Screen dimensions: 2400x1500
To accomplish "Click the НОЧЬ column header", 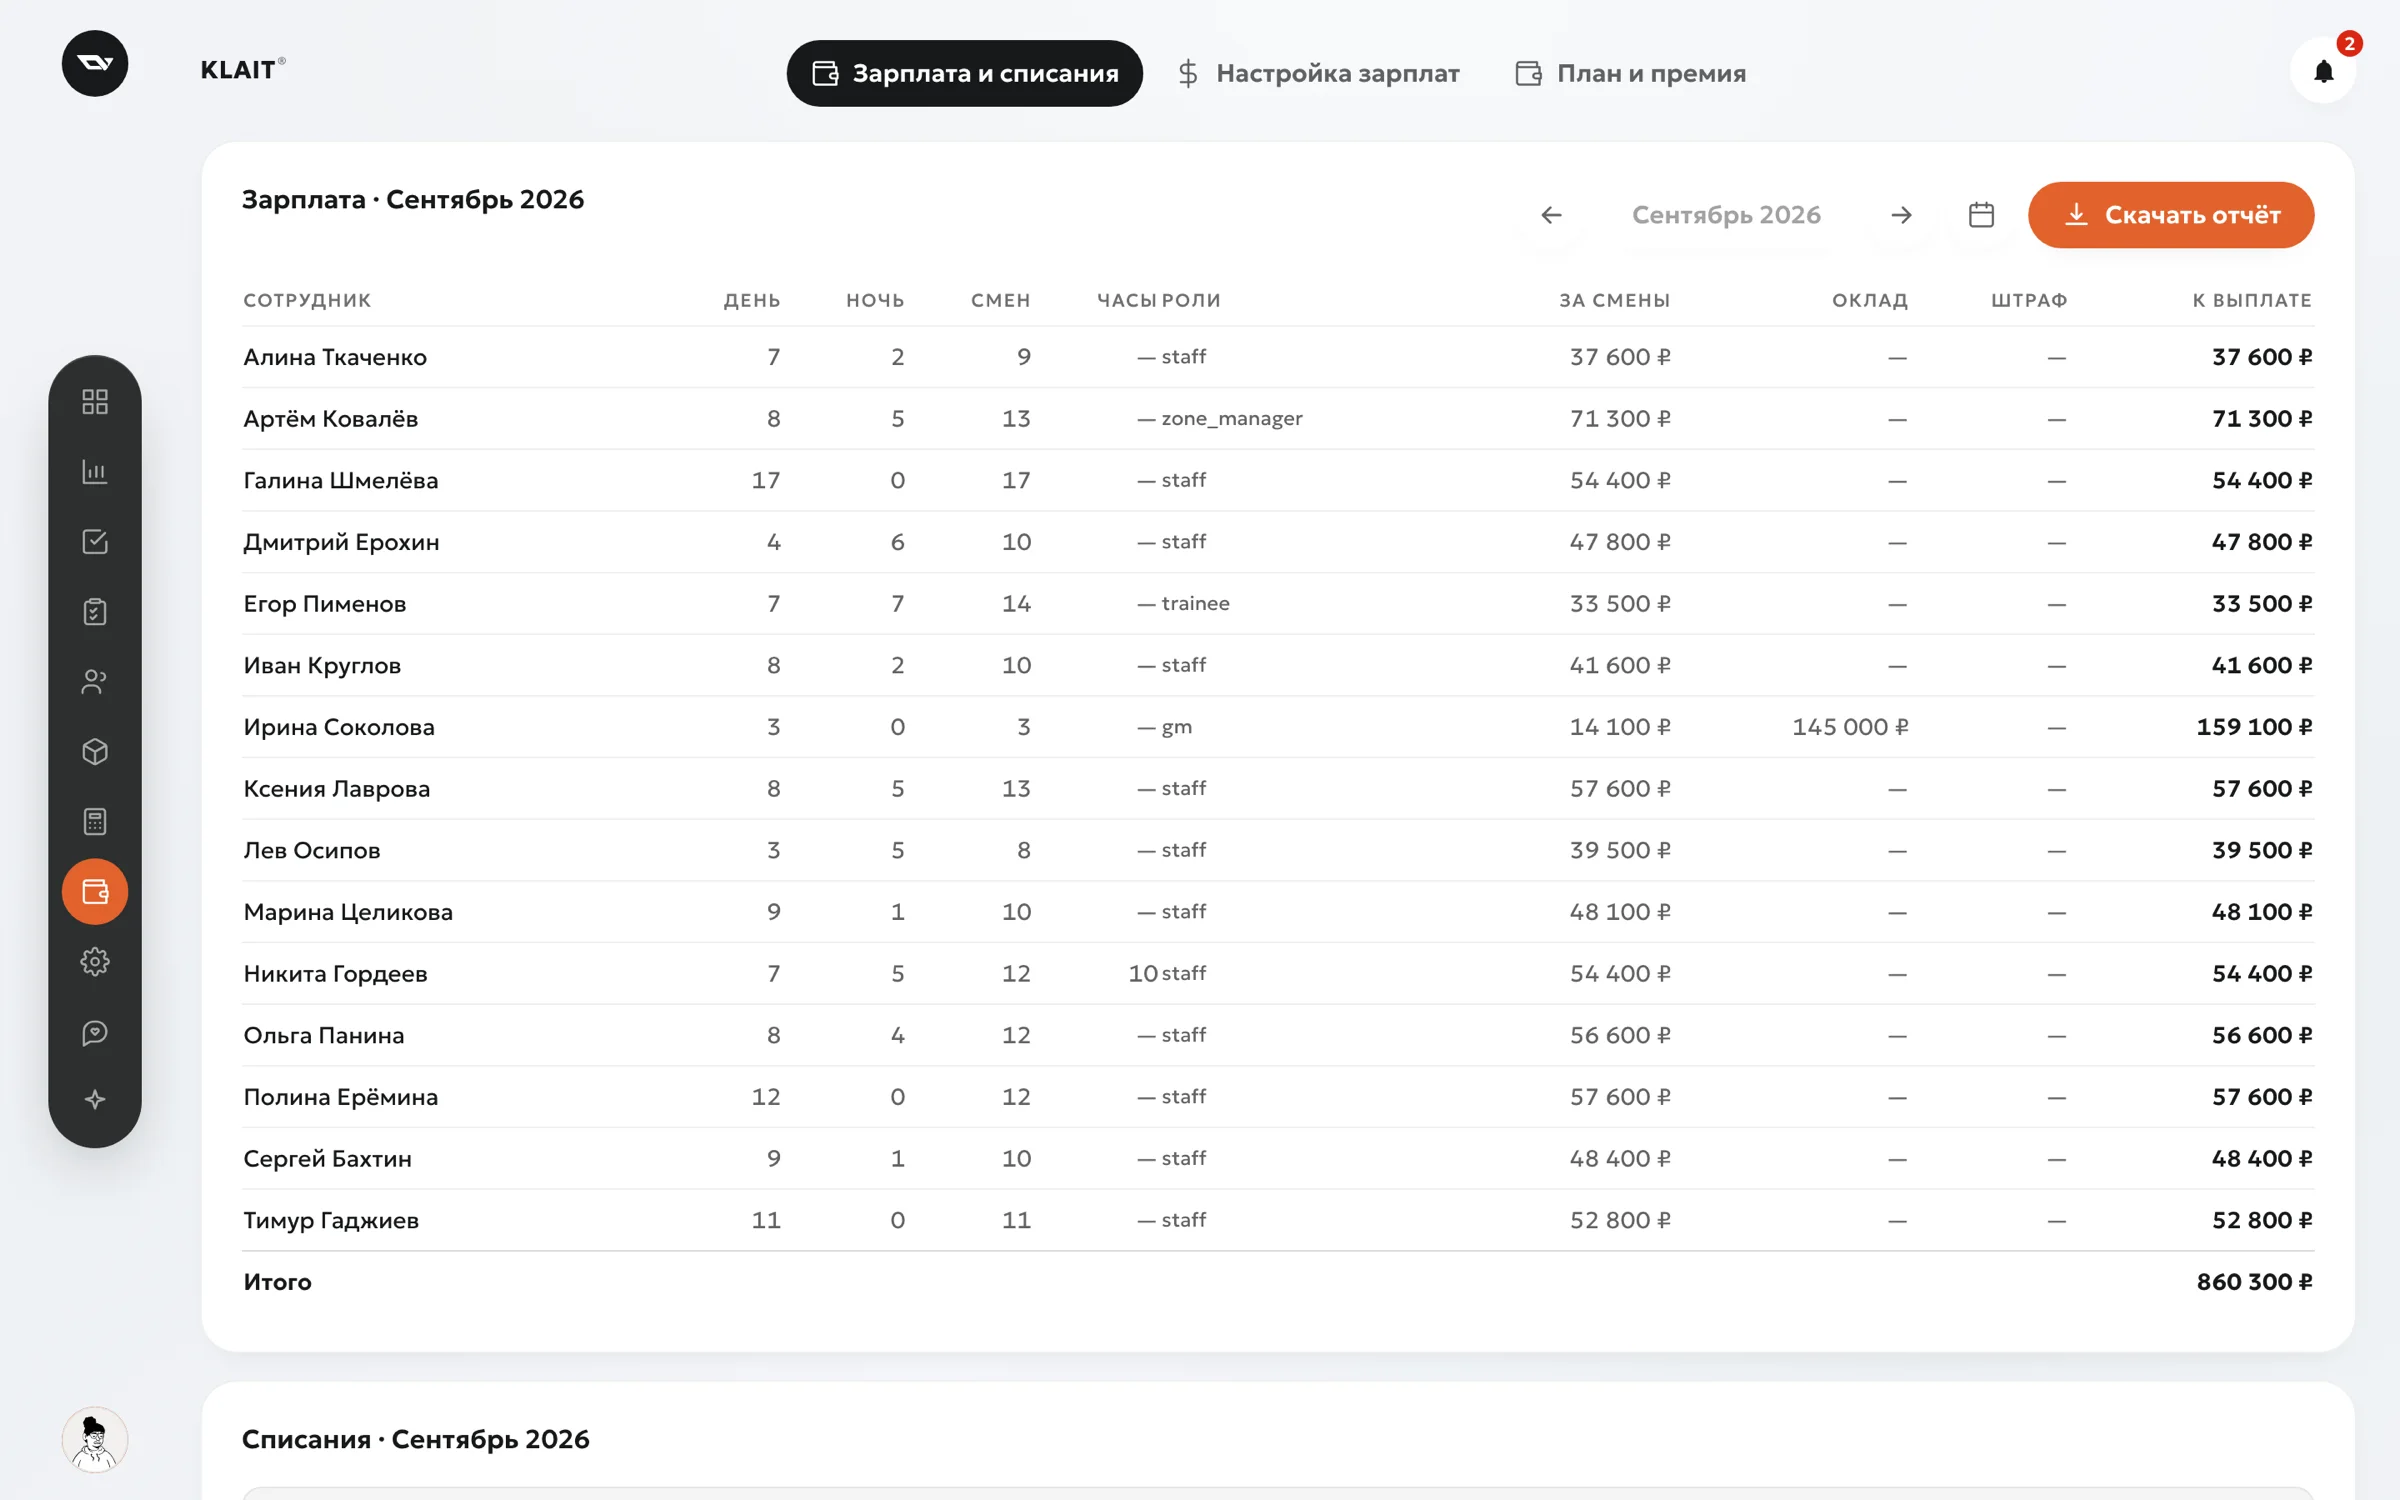I will pos(875,300).
